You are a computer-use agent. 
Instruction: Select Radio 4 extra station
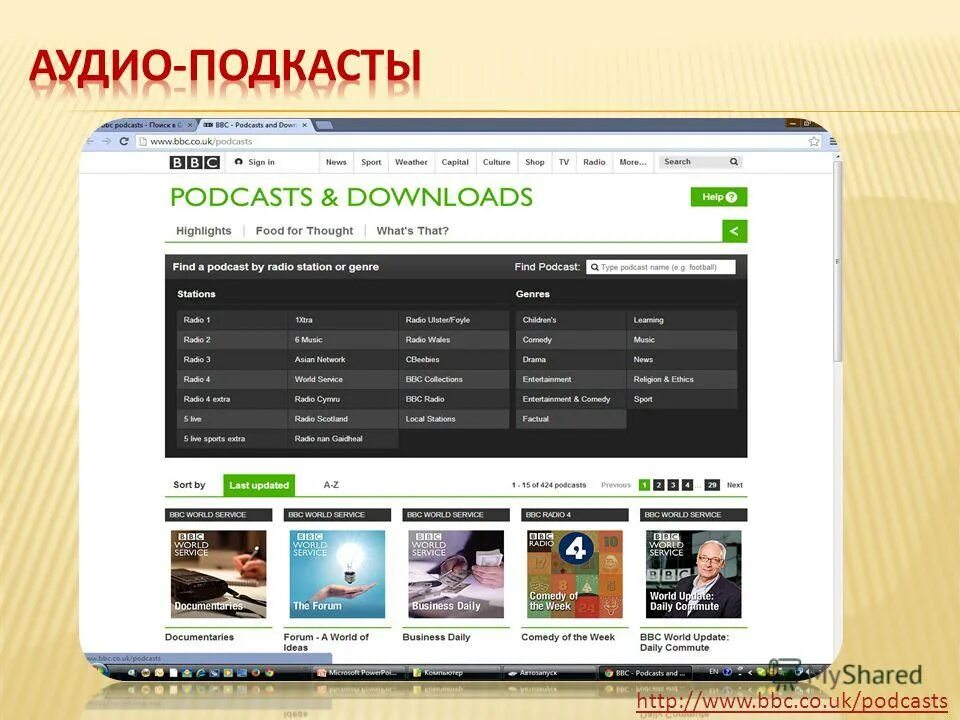(x=231, y=399)
